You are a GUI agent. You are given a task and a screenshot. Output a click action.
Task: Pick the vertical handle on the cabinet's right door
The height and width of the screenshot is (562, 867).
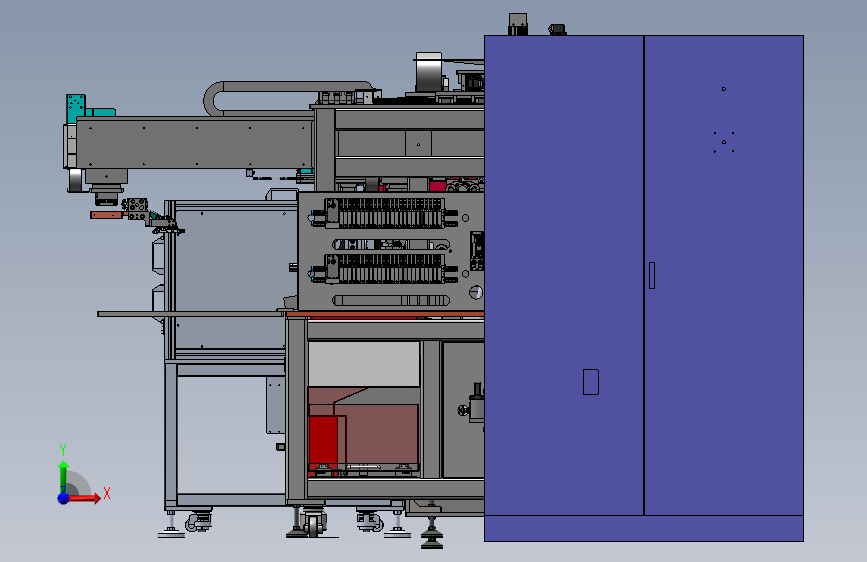point(652,275)
